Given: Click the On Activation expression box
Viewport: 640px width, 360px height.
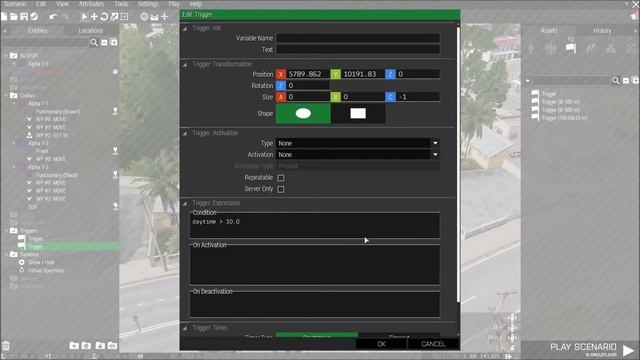Looking at the screenshot, I should pos(315,265).
